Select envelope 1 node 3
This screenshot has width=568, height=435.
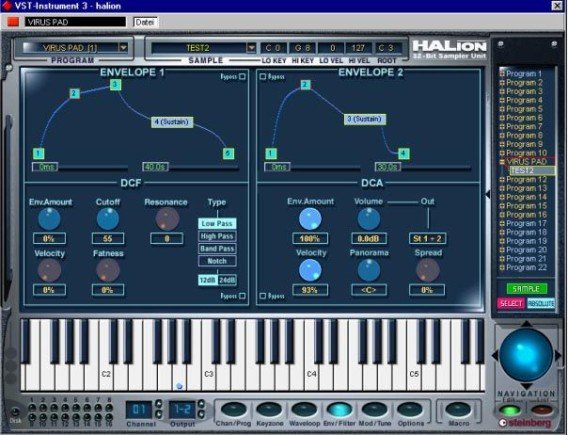pos(115,85)
